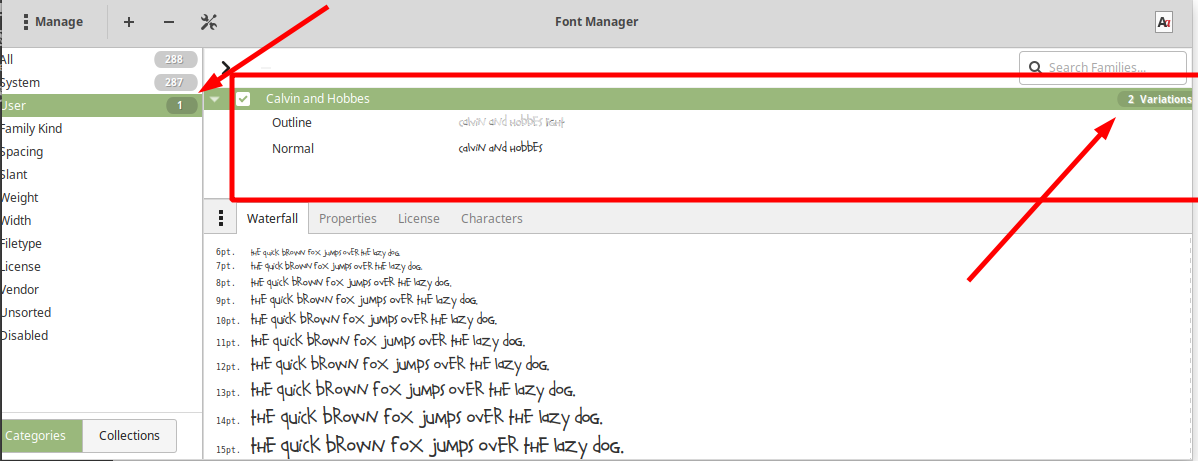1198x461 pixels.
Task: Click the 288 count badge beside All
Action: coord(176,60)
